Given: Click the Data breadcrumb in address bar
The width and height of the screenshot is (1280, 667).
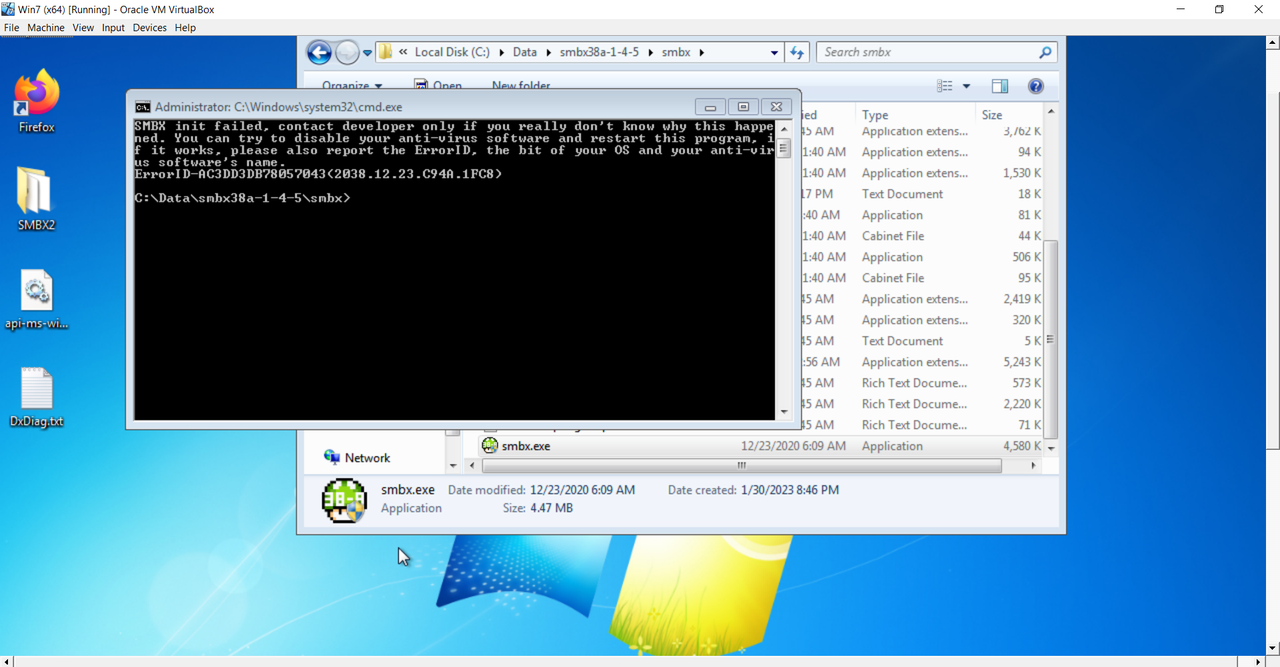Looking at the screenshot, I should click(x=525, y=52).
